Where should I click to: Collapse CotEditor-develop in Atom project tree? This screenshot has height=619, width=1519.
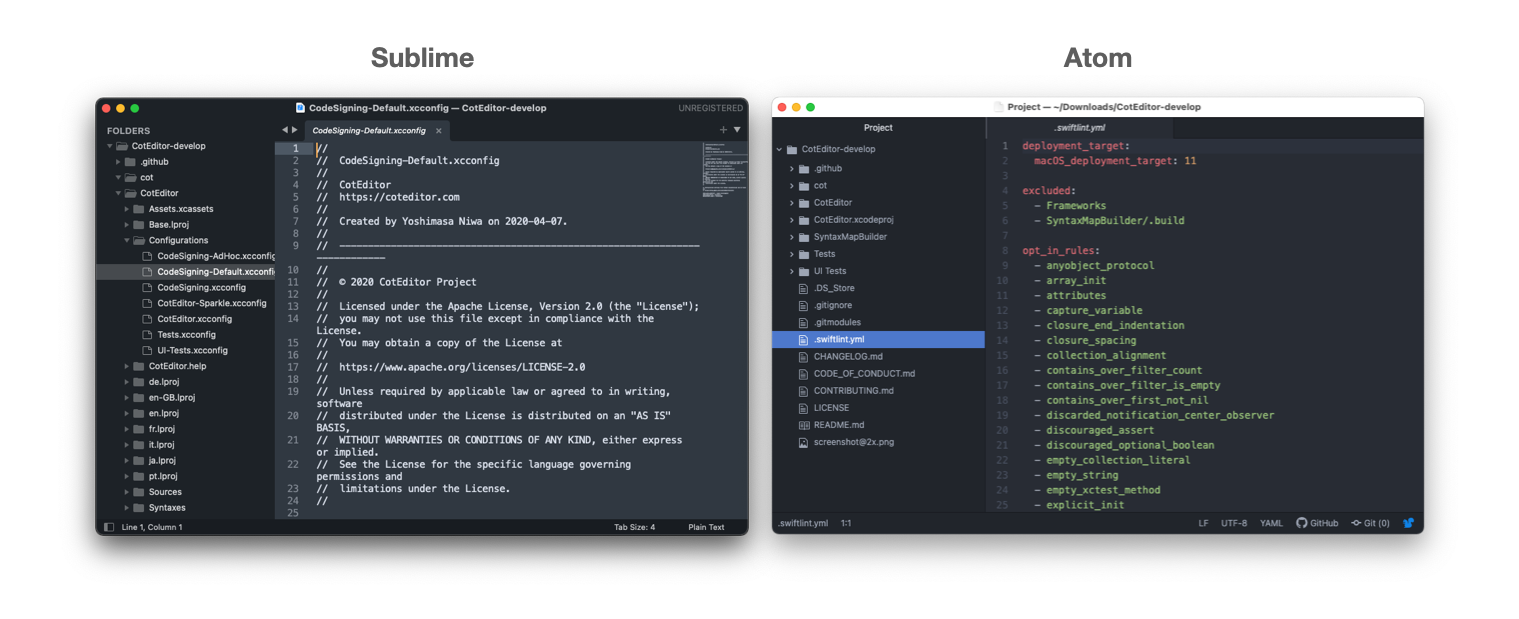click(781, 148)
